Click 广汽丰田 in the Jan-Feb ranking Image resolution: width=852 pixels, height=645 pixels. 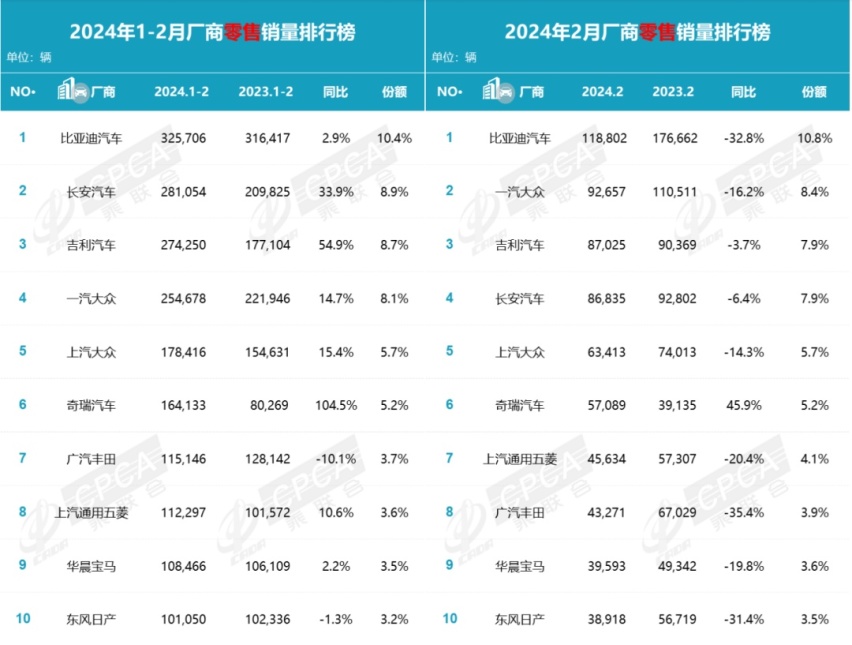pyautogui.click(x=91, y=459)
